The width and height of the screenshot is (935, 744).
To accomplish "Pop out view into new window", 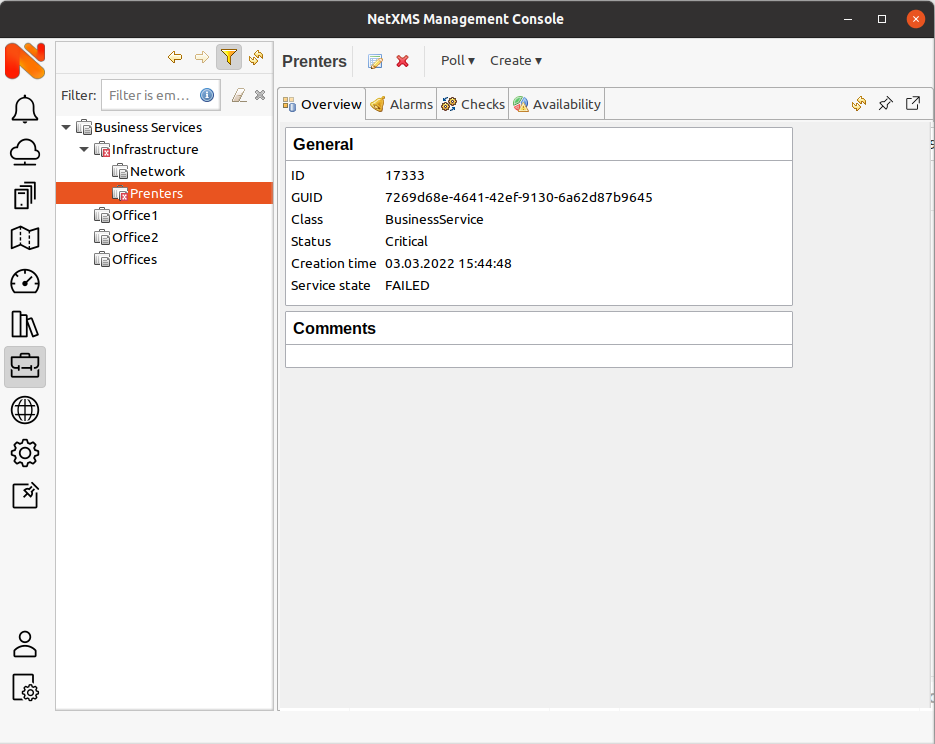I will [x=913, y=104].
